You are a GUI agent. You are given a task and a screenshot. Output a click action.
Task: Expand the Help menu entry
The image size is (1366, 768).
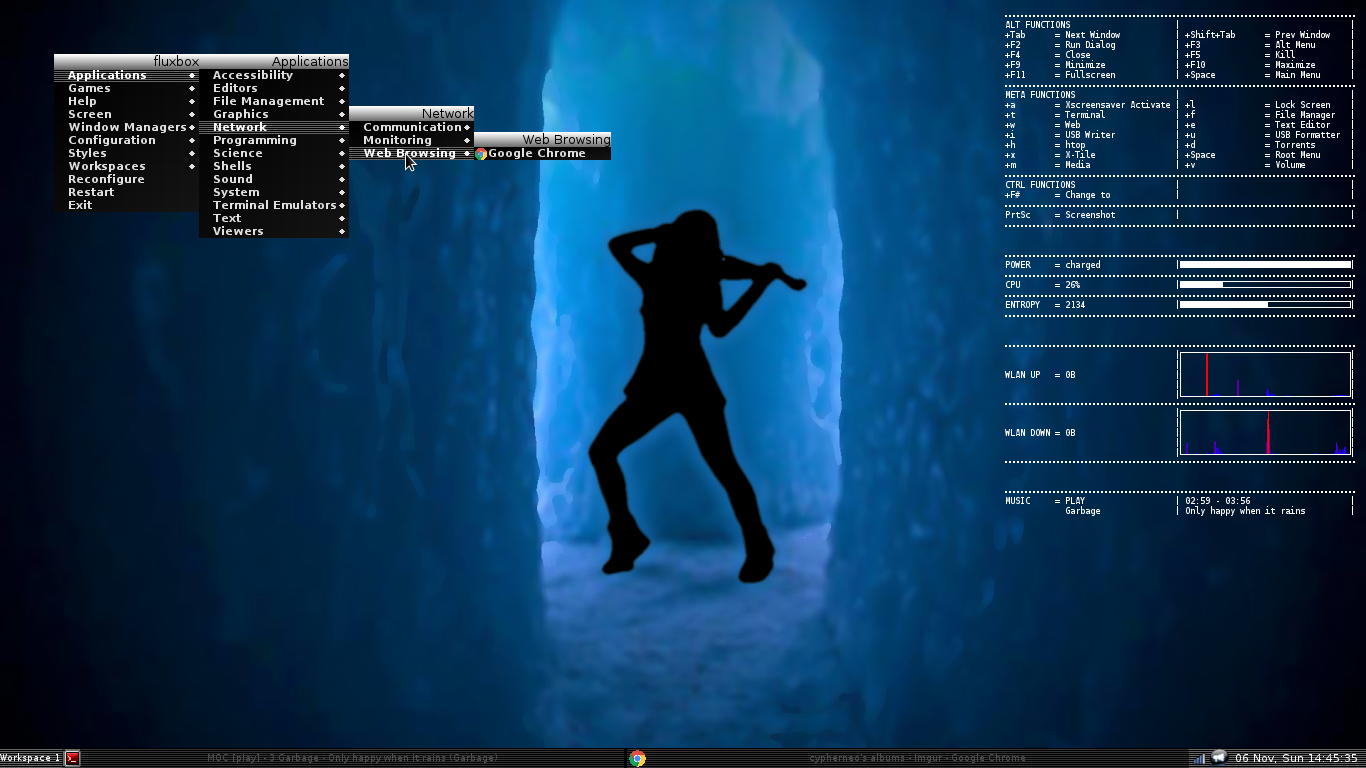(126, 102)
